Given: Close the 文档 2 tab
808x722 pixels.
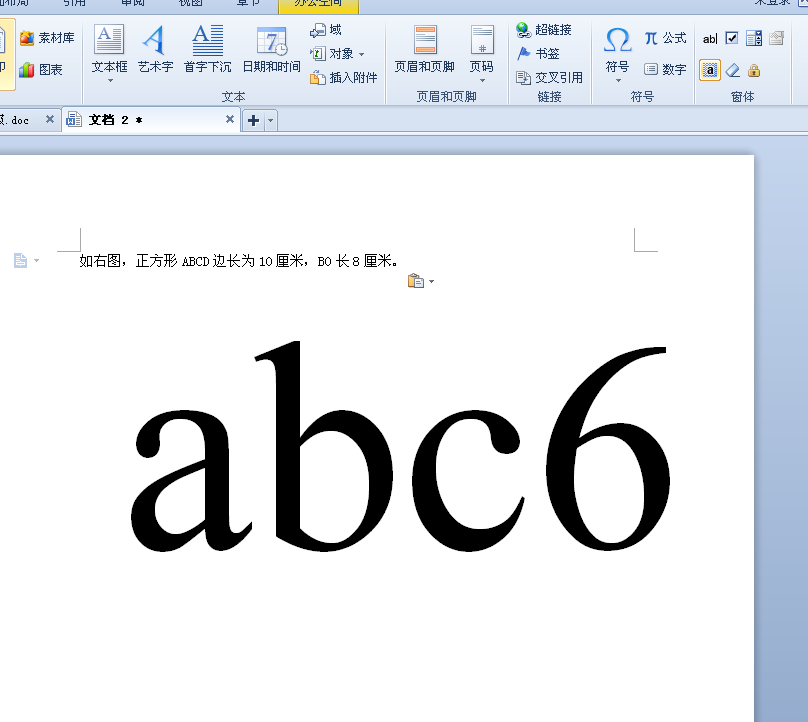Looking at the screenshot, I should (x=230, y=120).
